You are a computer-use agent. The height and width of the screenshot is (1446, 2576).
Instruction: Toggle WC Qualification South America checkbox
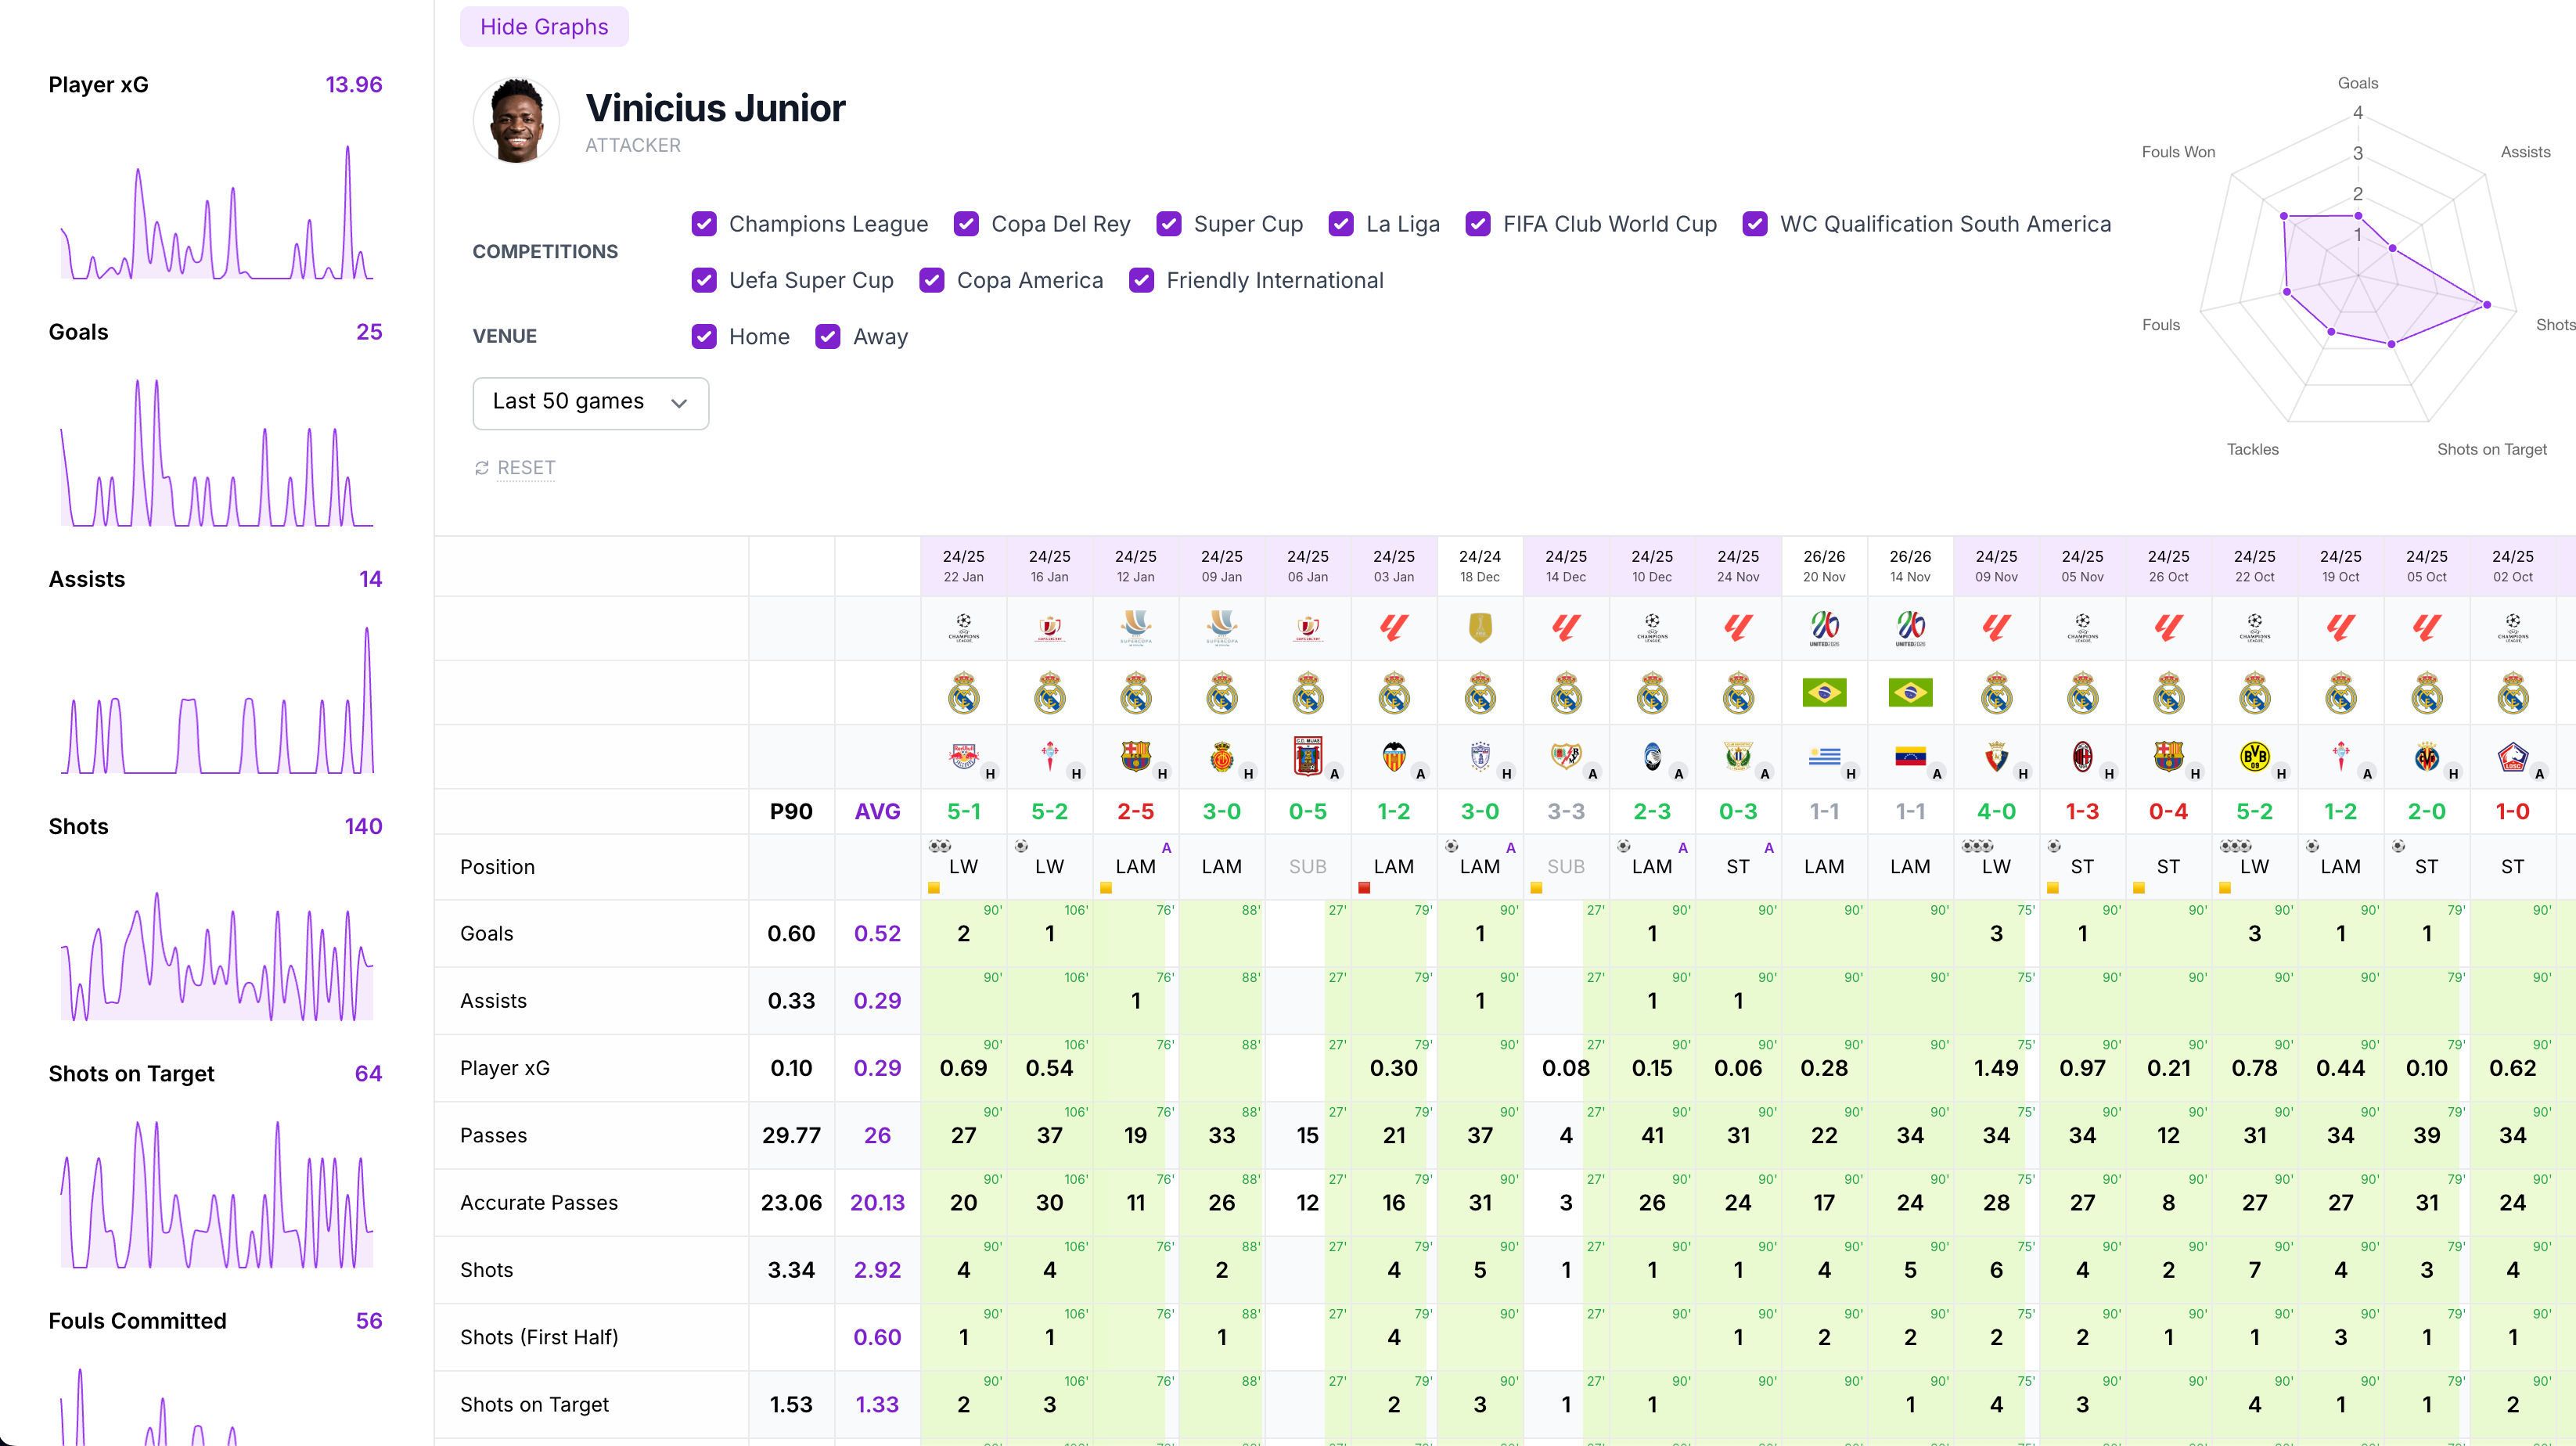click(1755, 224)
